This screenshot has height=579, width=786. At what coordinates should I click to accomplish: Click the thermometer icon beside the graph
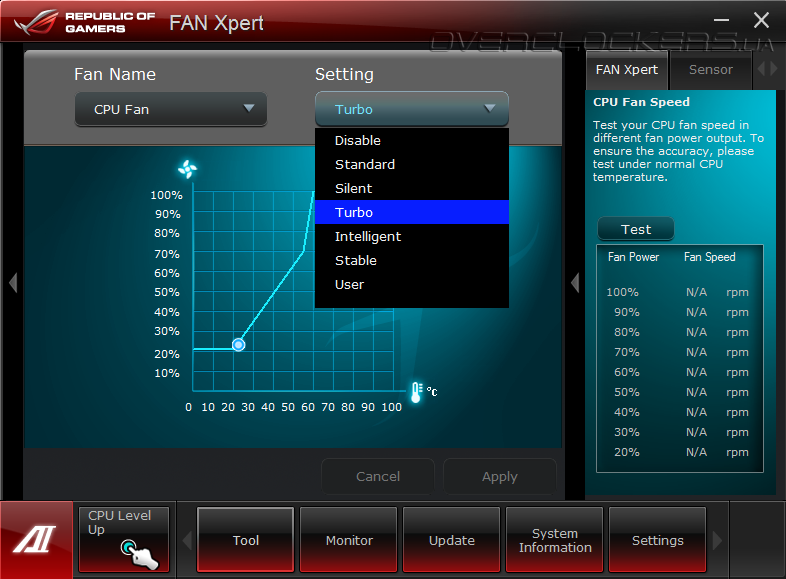pos(416,392)
